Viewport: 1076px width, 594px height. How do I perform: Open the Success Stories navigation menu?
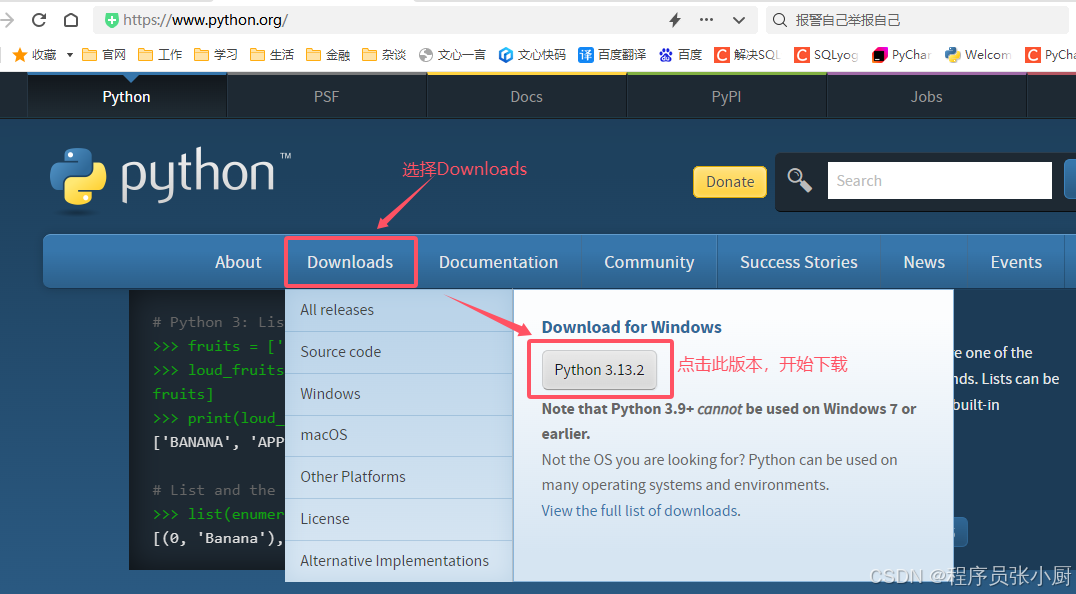[x=799, y=262]
